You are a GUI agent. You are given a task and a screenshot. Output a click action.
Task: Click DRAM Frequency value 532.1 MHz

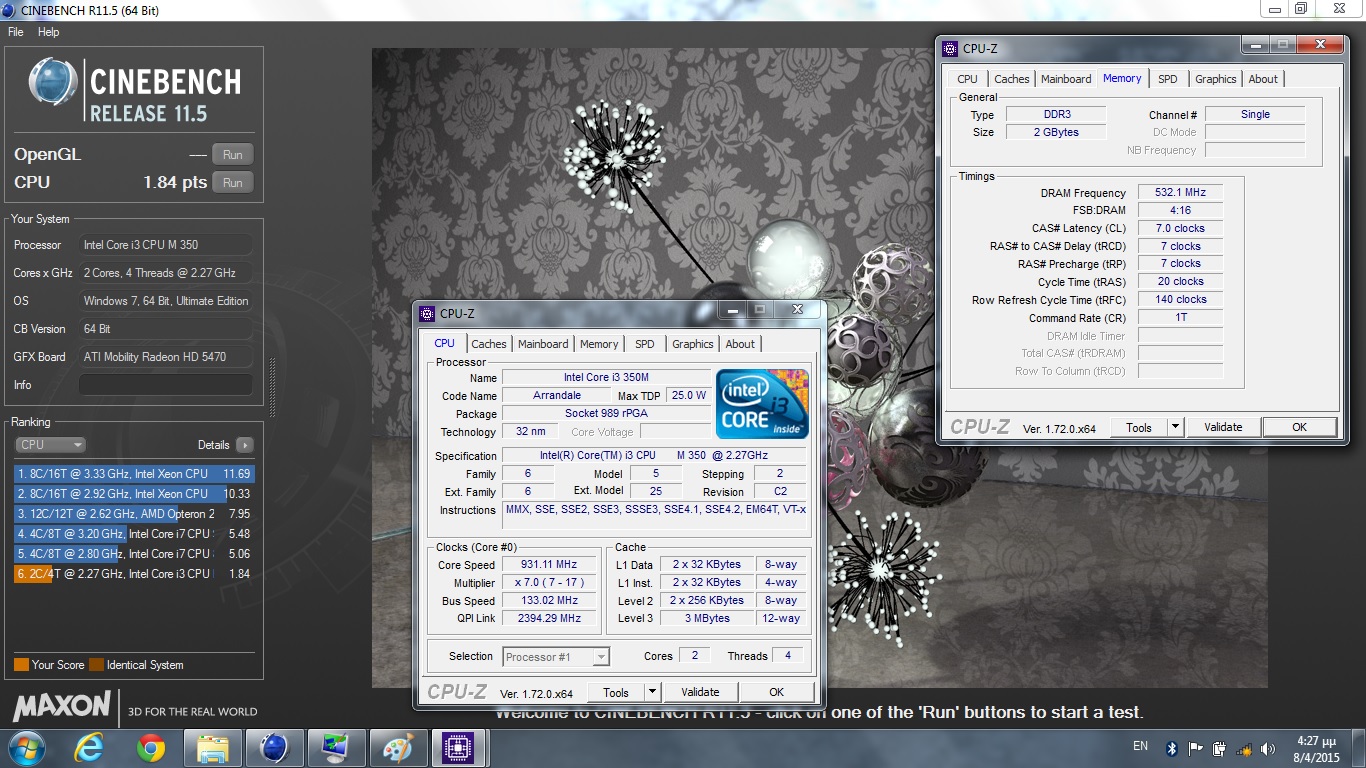point(1180,193)
